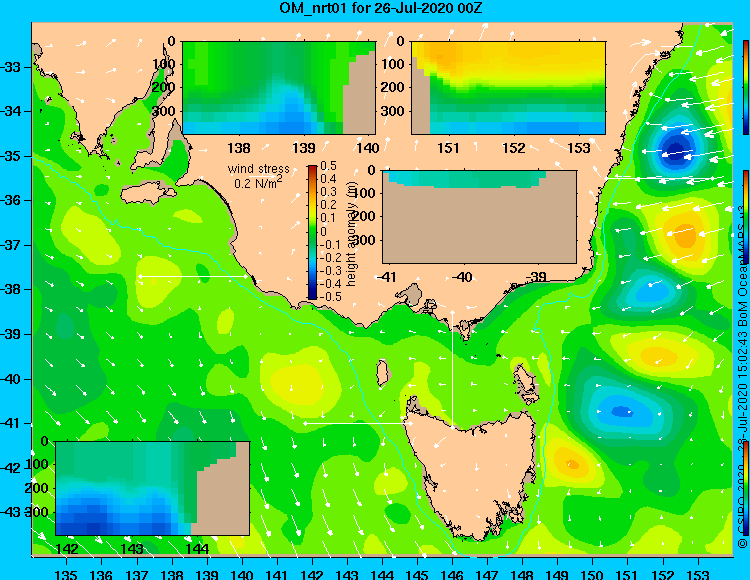Click the '139' tick label under the top-left inset
The height and width of the screenshot is (580, 750).
pos(304,148)
